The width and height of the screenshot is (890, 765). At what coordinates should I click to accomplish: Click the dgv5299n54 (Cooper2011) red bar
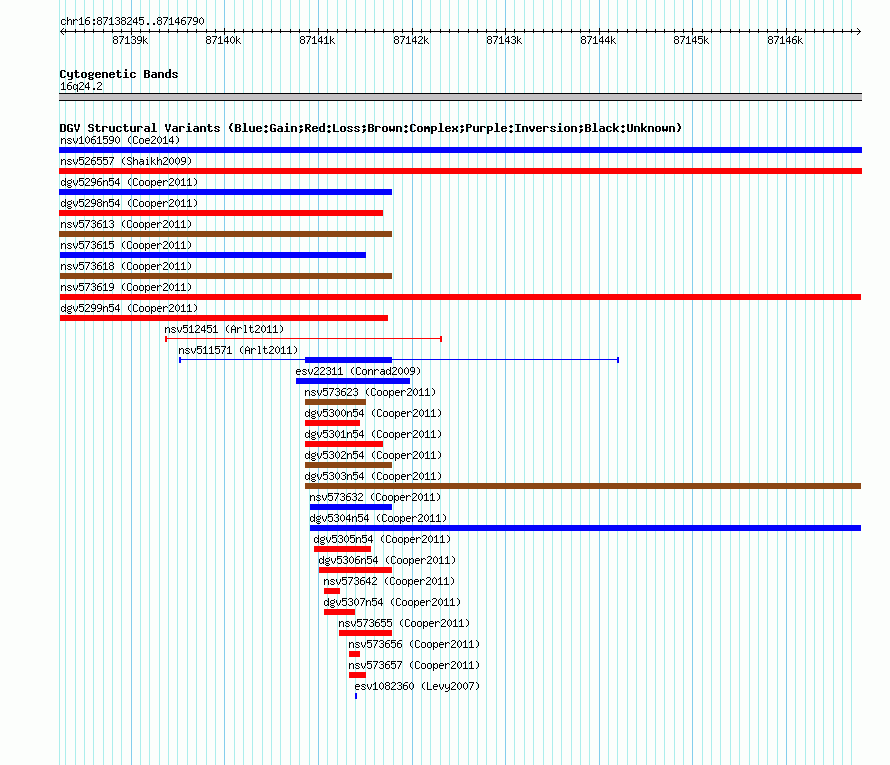point(224,318)
